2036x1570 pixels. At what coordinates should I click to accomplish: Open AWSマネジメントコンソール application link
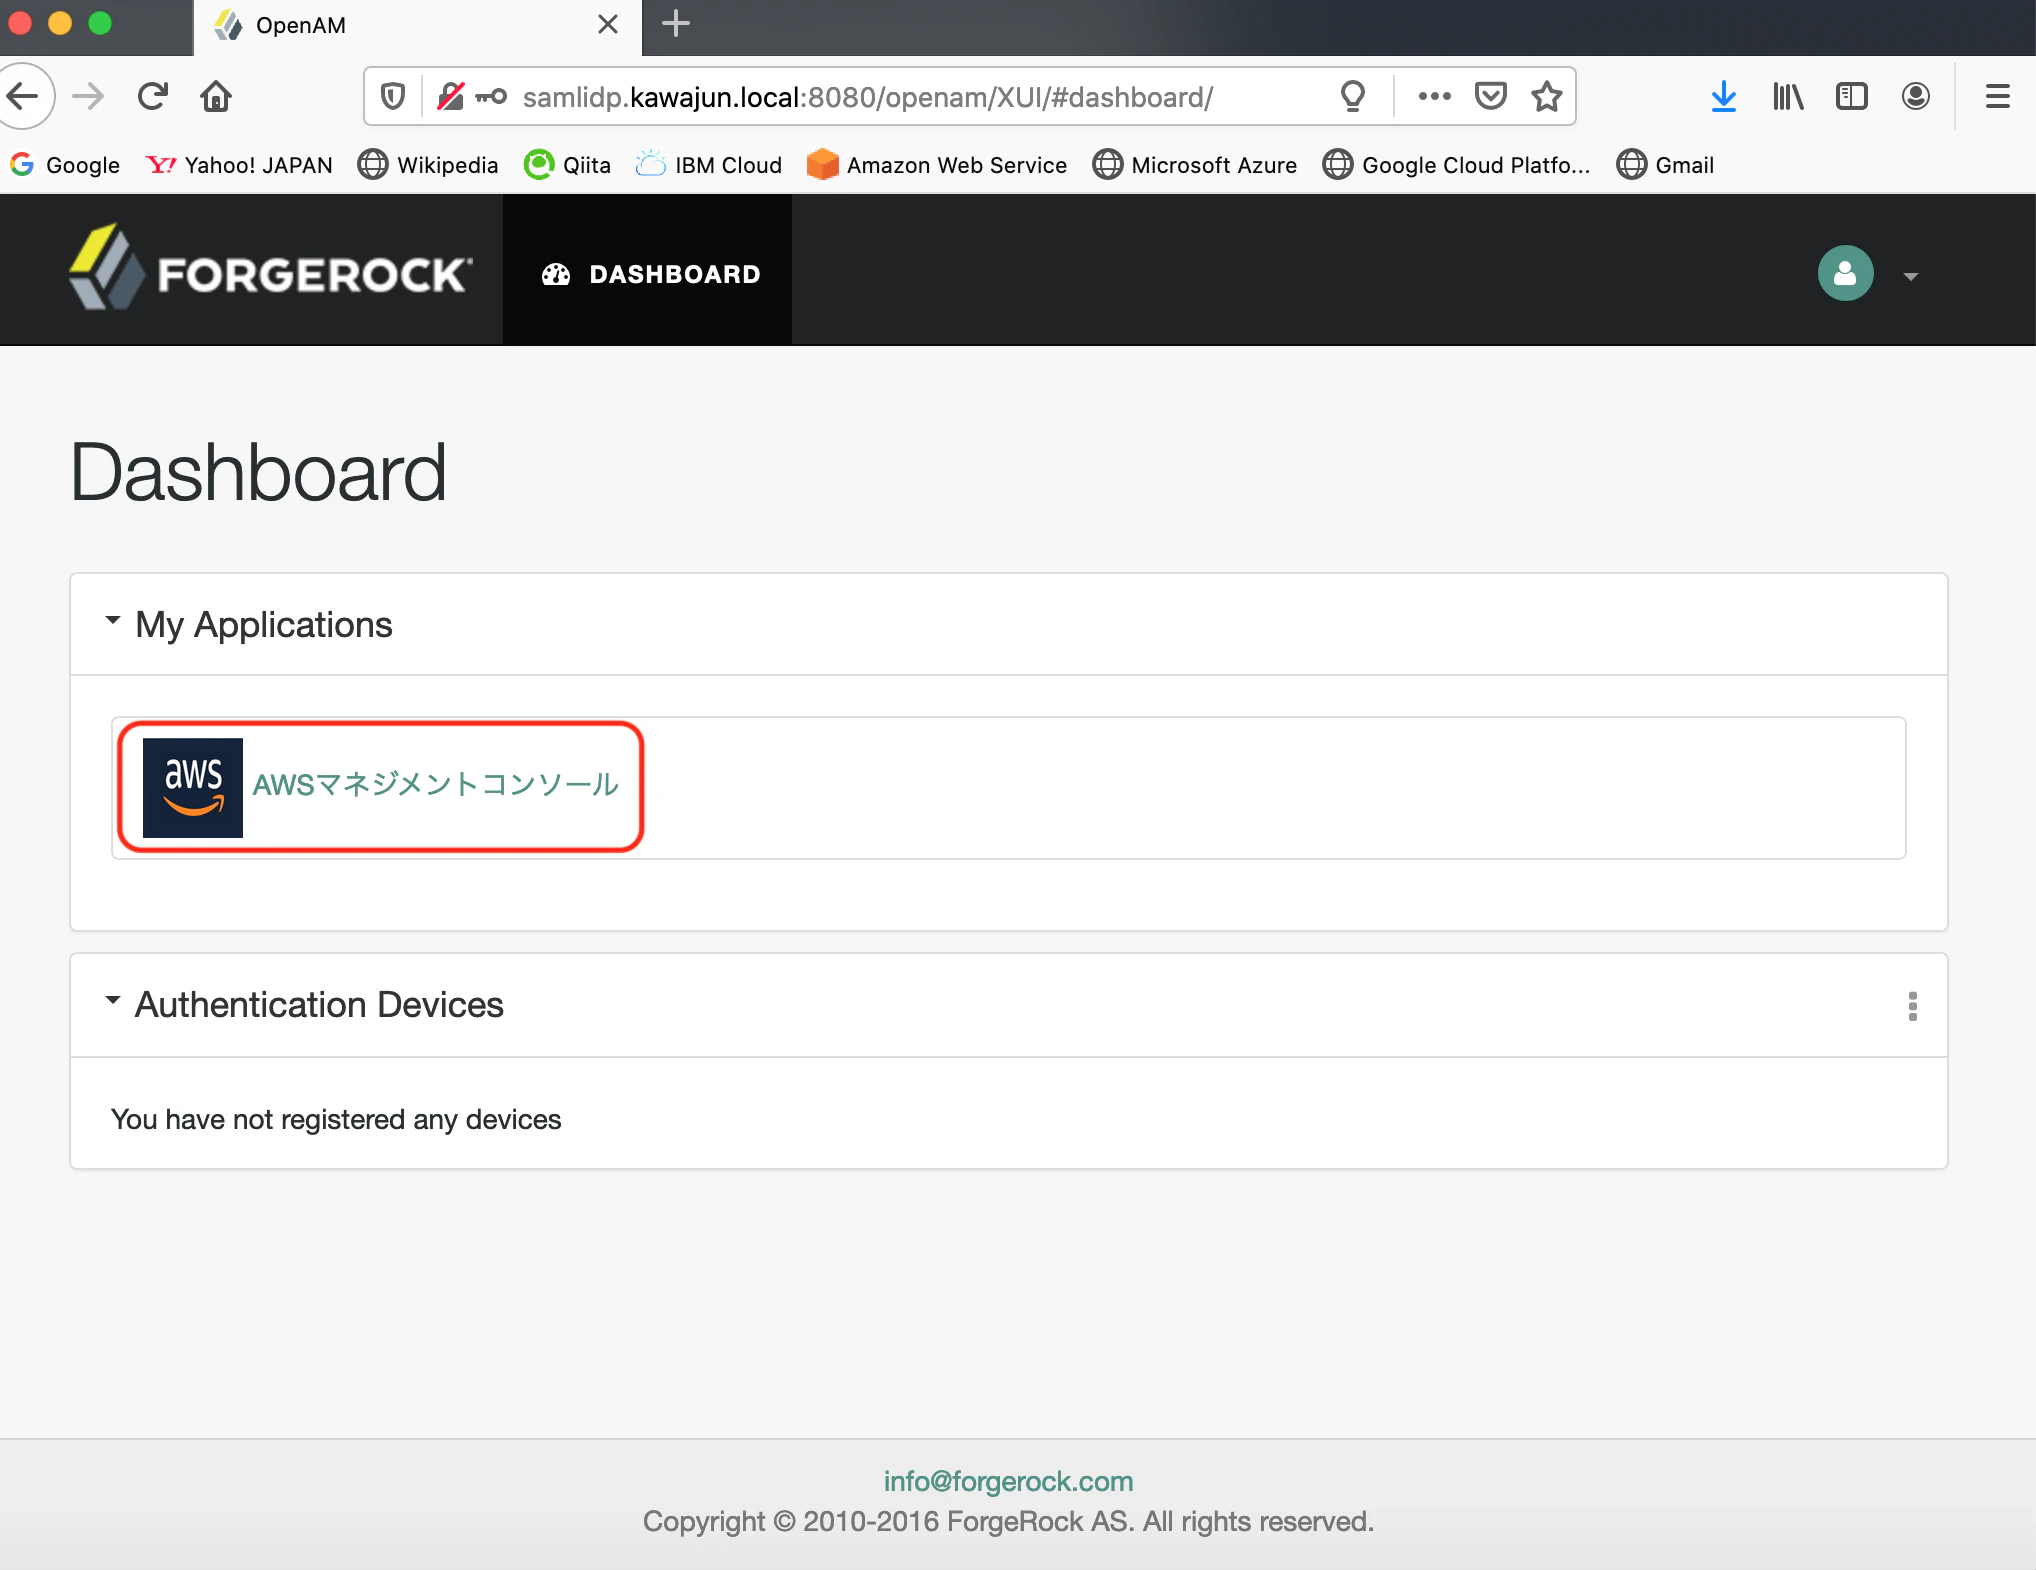coord(436,785)
